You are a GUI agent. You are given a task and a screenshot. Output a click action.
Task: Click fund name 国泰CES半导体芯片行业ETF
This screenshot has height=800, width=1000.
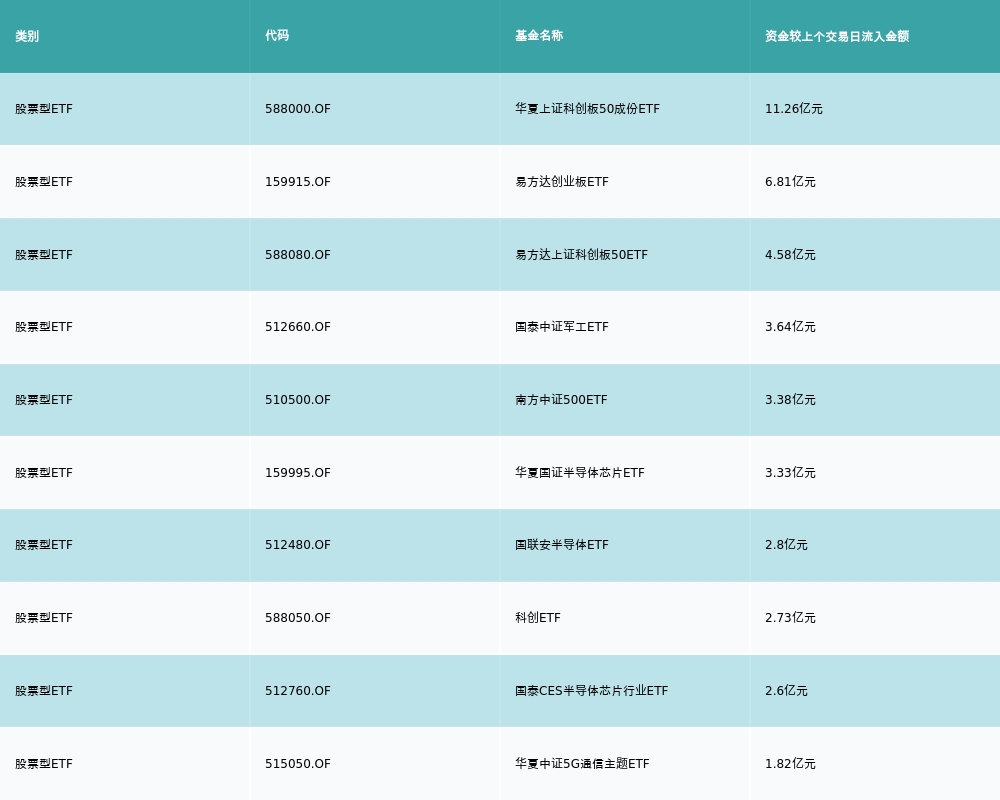point(592,691)
